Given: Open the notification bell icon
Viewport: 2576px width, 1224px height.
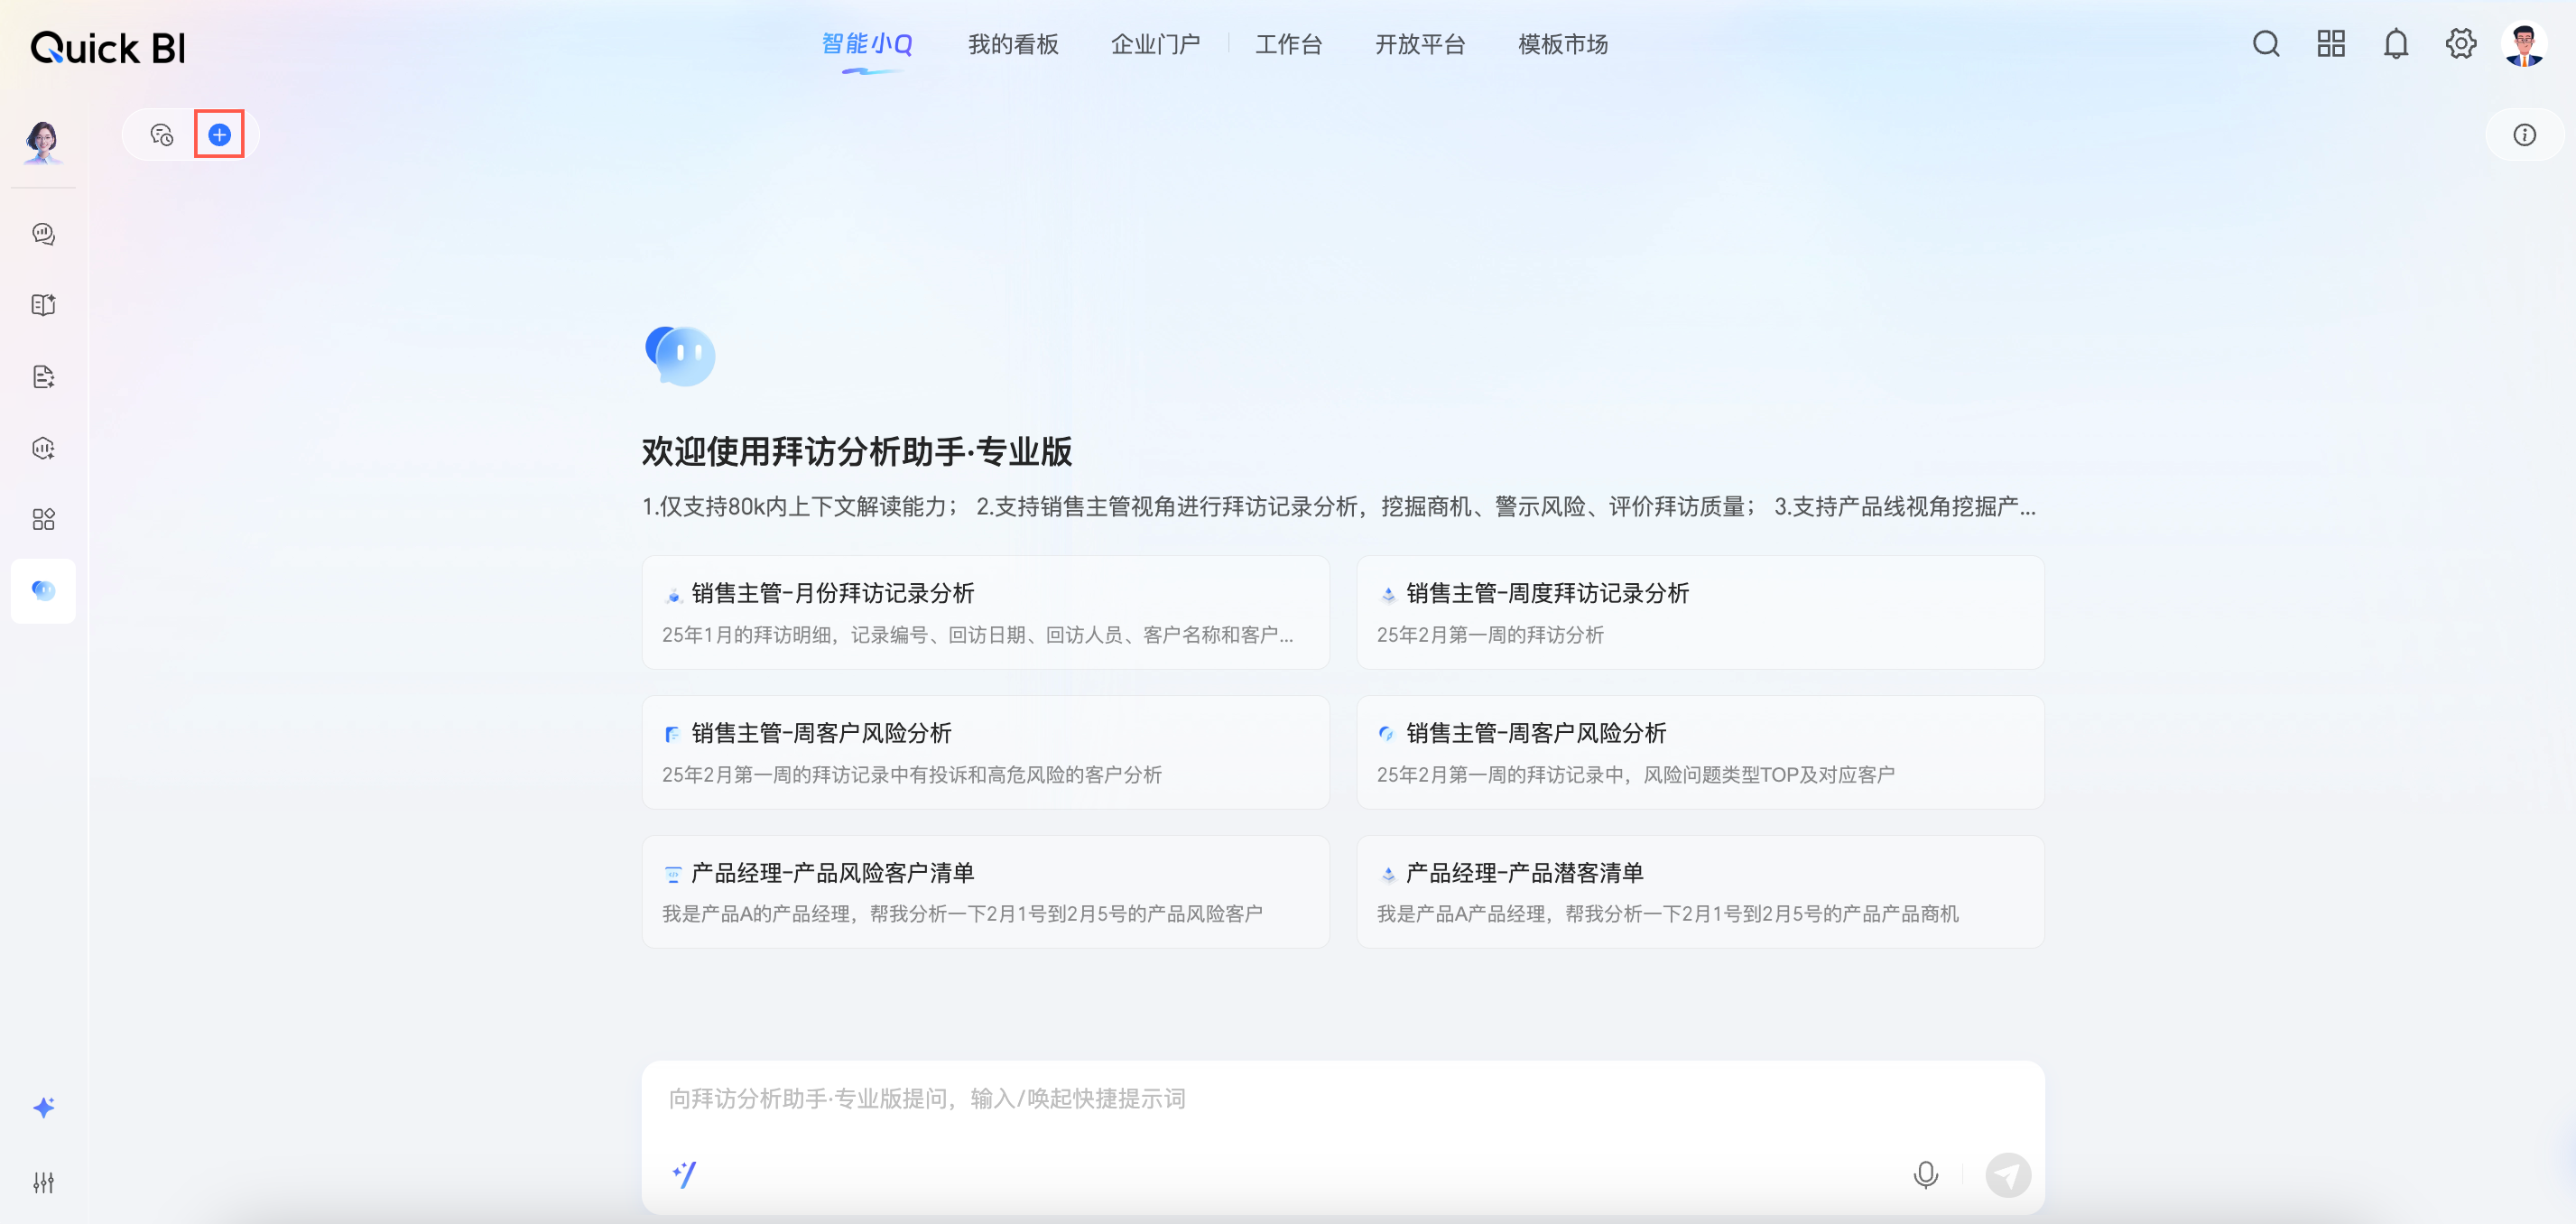Looking at the screenshot, I should (2395, 44).
